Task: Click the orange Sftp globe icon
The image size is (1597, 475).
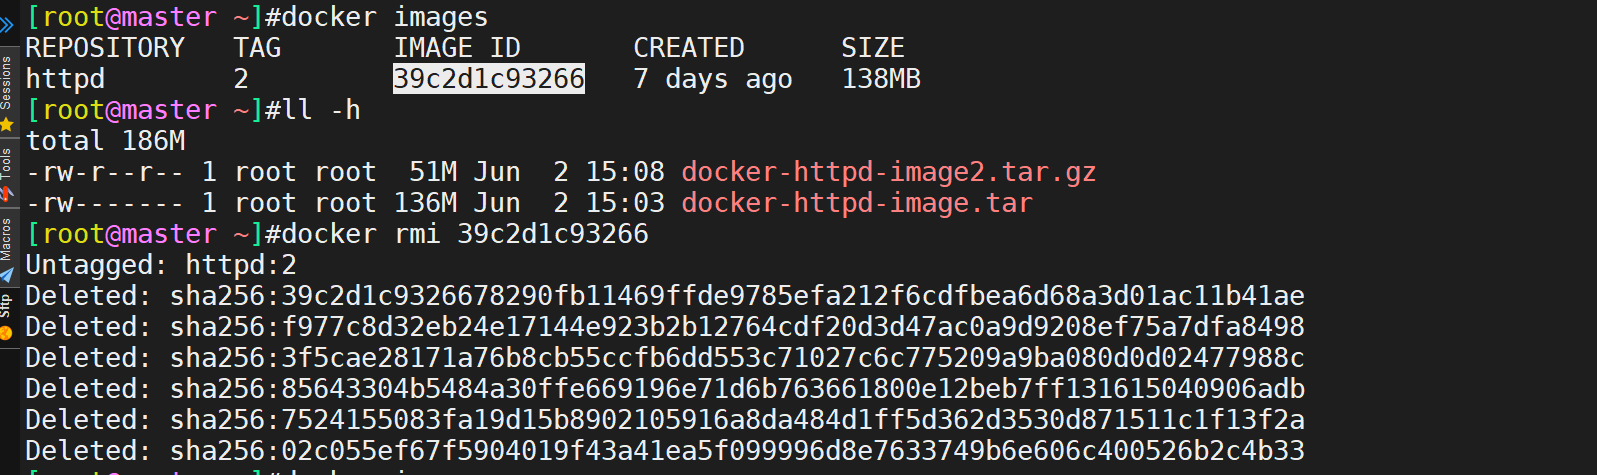Action: (6, 332)
